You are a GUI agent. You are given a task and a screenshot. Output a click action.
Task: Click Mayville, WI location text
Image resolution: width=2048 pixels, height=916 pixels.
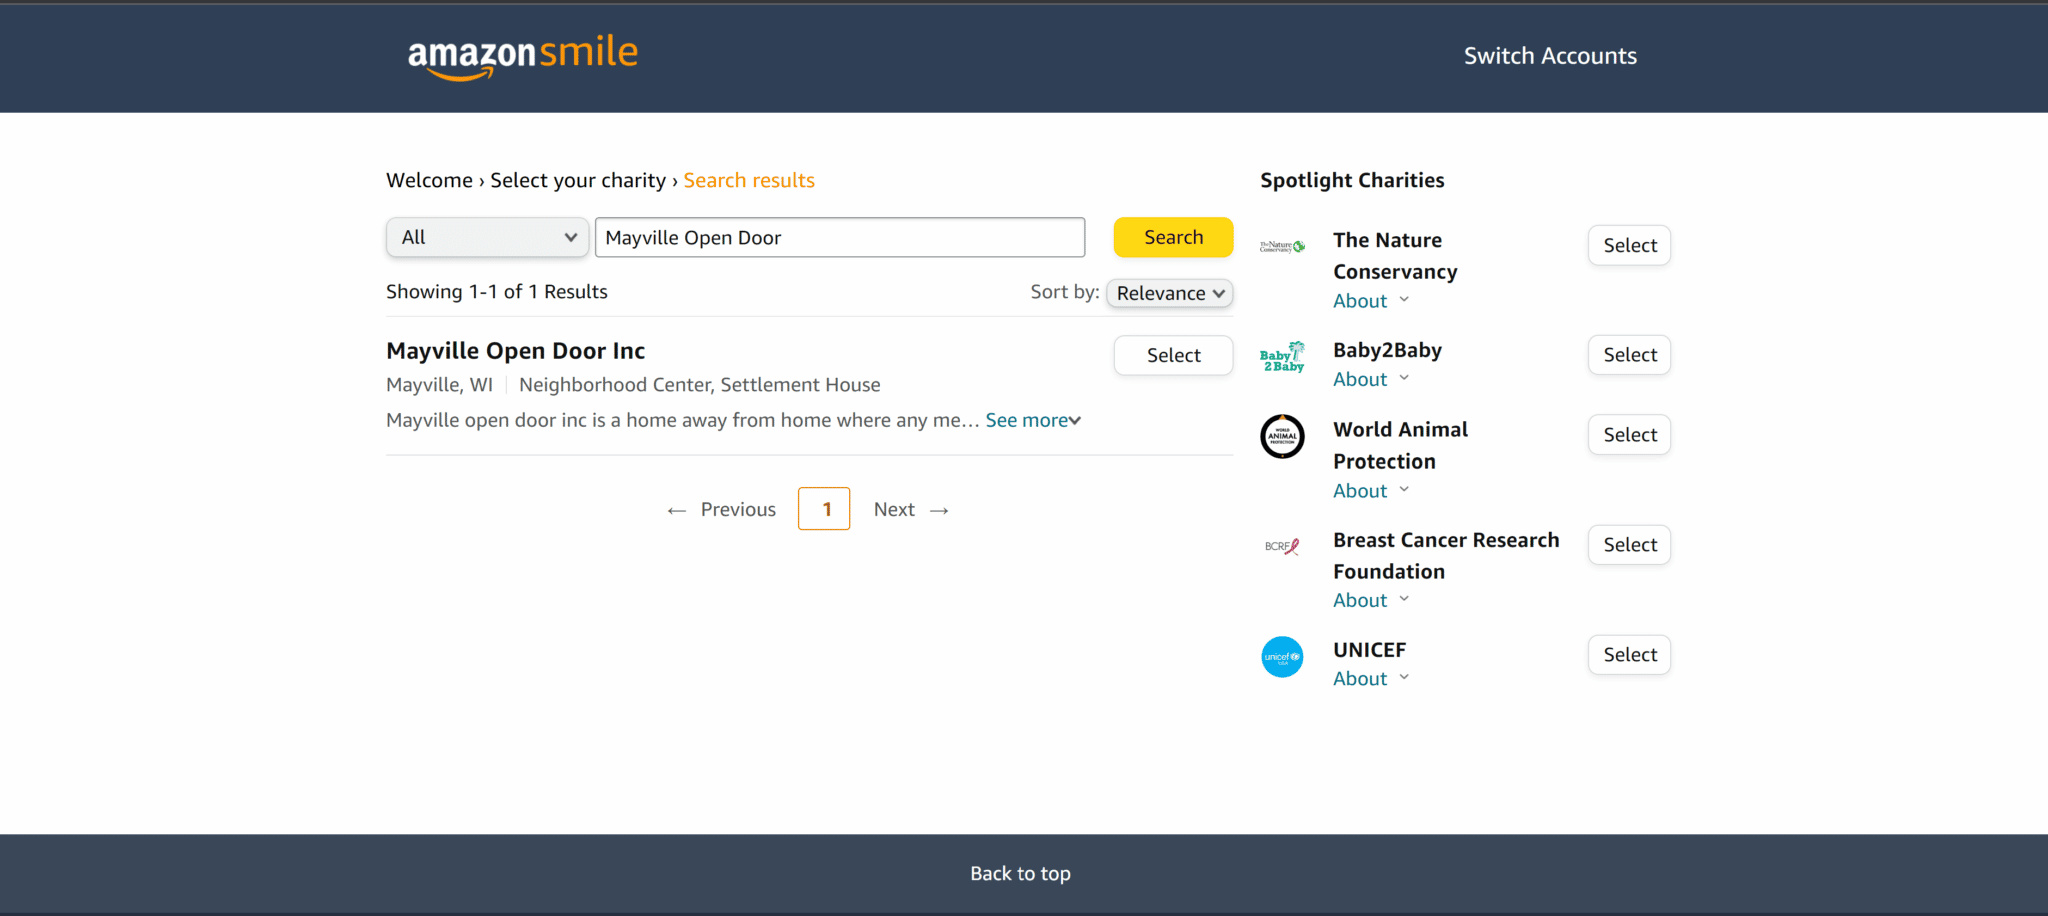[439, 385]
